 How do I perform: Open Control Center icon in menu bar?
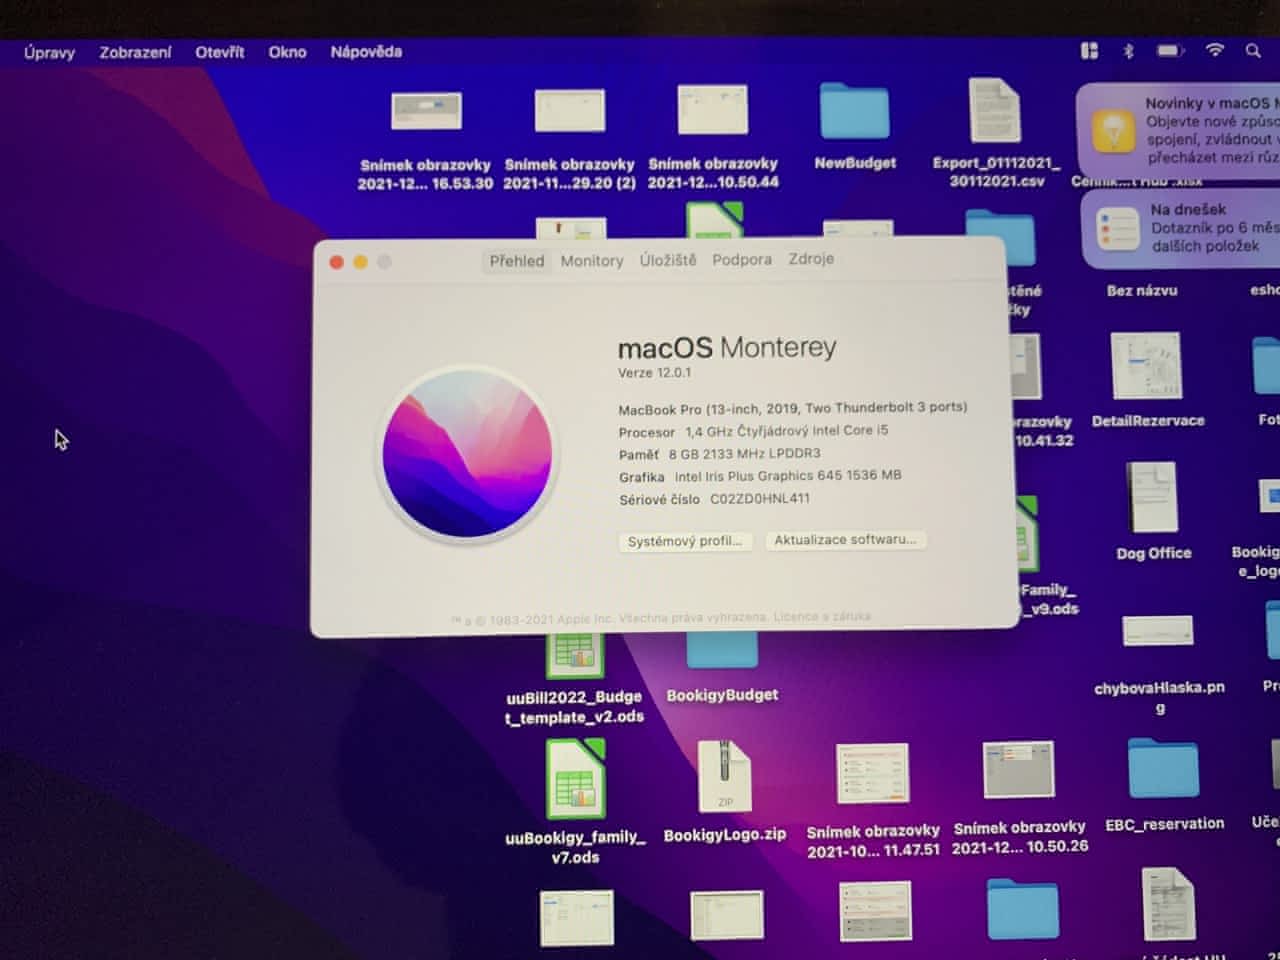[x=1090, y=51]
